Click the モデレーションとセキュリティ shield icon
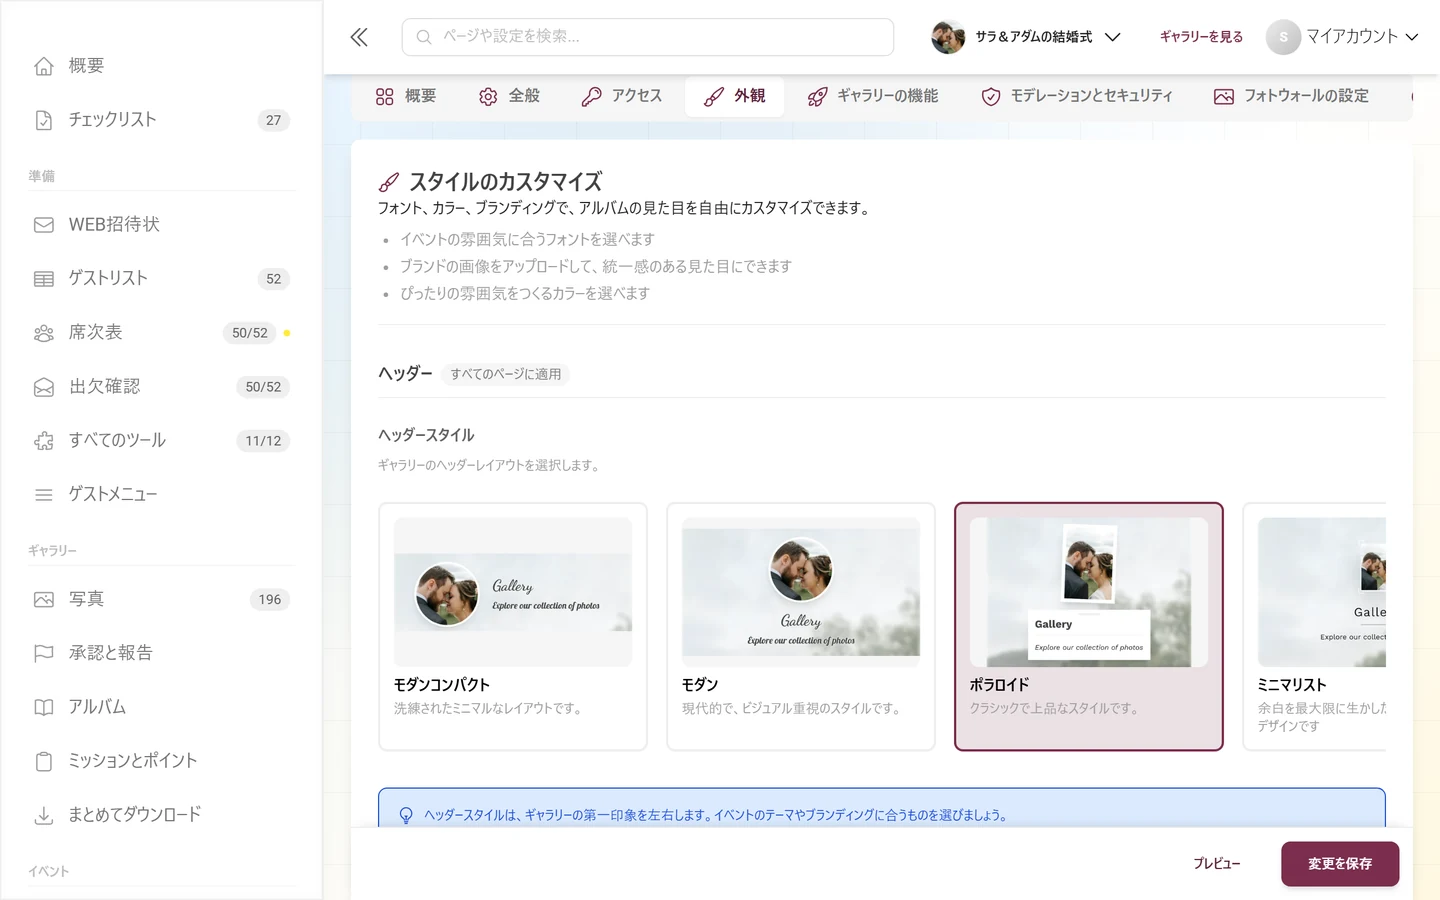The height and width of the screenshot is (900, 1440). coord(991,97)
